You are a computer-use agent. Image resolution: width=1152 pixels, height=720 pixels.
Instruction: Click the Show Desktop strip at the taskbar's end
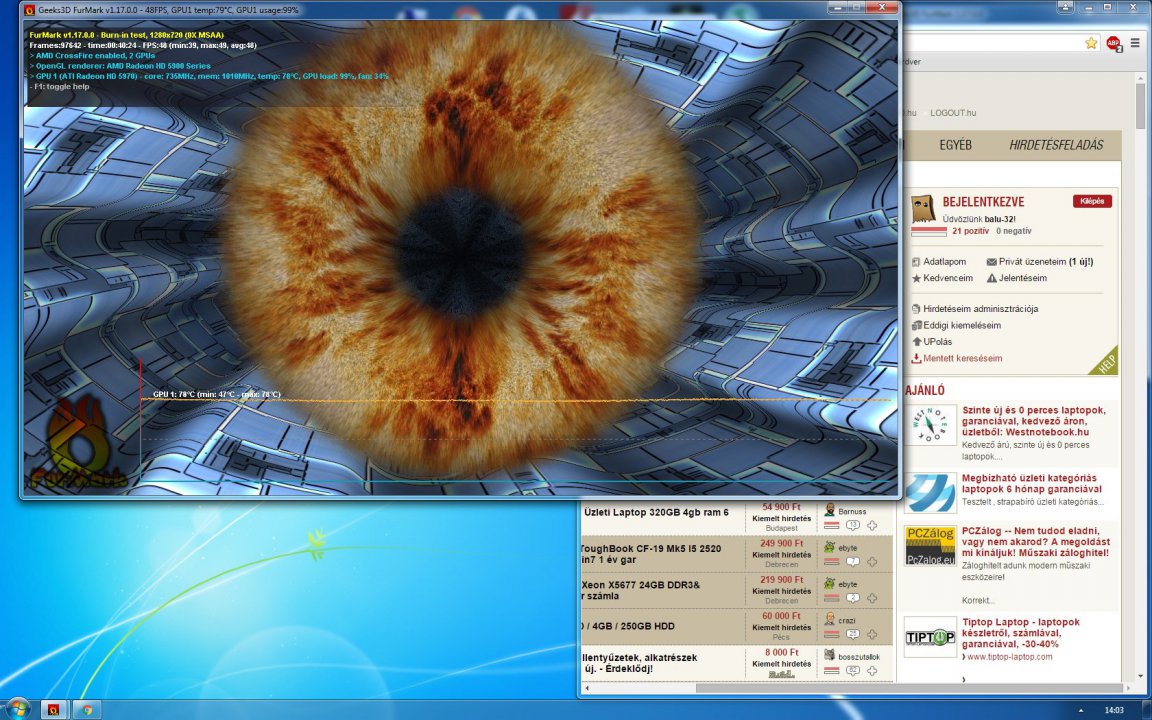click(1147, 710)
